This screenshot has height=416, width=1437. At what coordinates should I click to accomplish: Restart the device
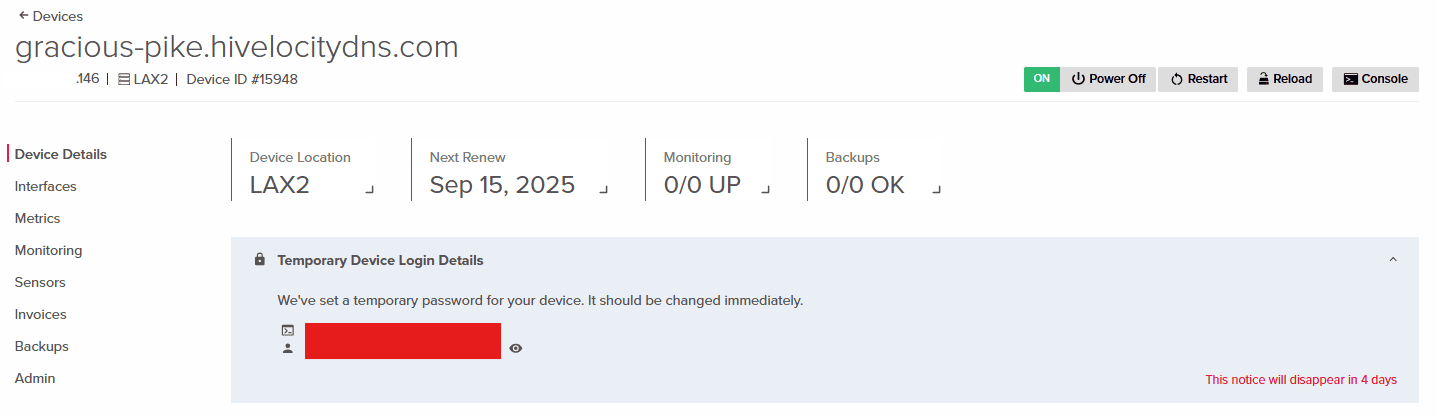point(1198,79)
